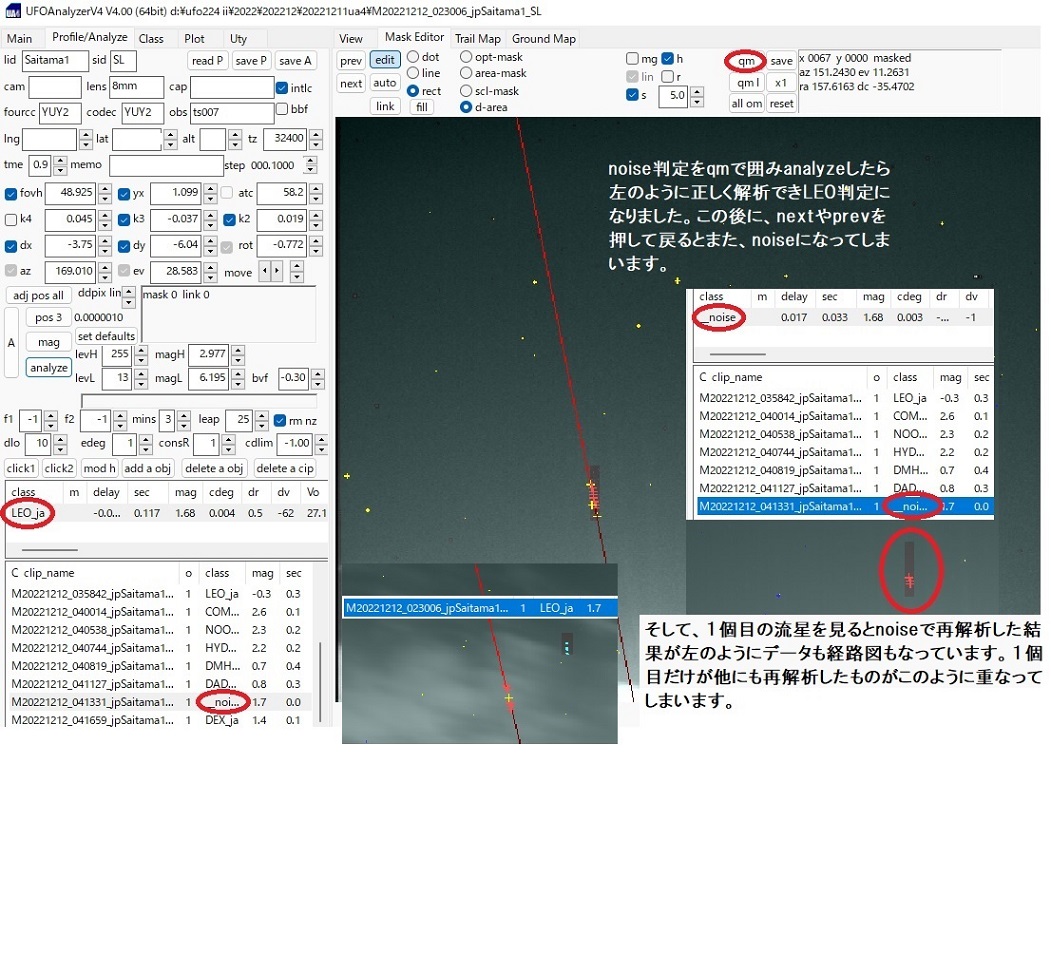The width and height of the screenshot is (1051, 973).
Task: Click the x1 zoom button
Action: click(781, 82)
